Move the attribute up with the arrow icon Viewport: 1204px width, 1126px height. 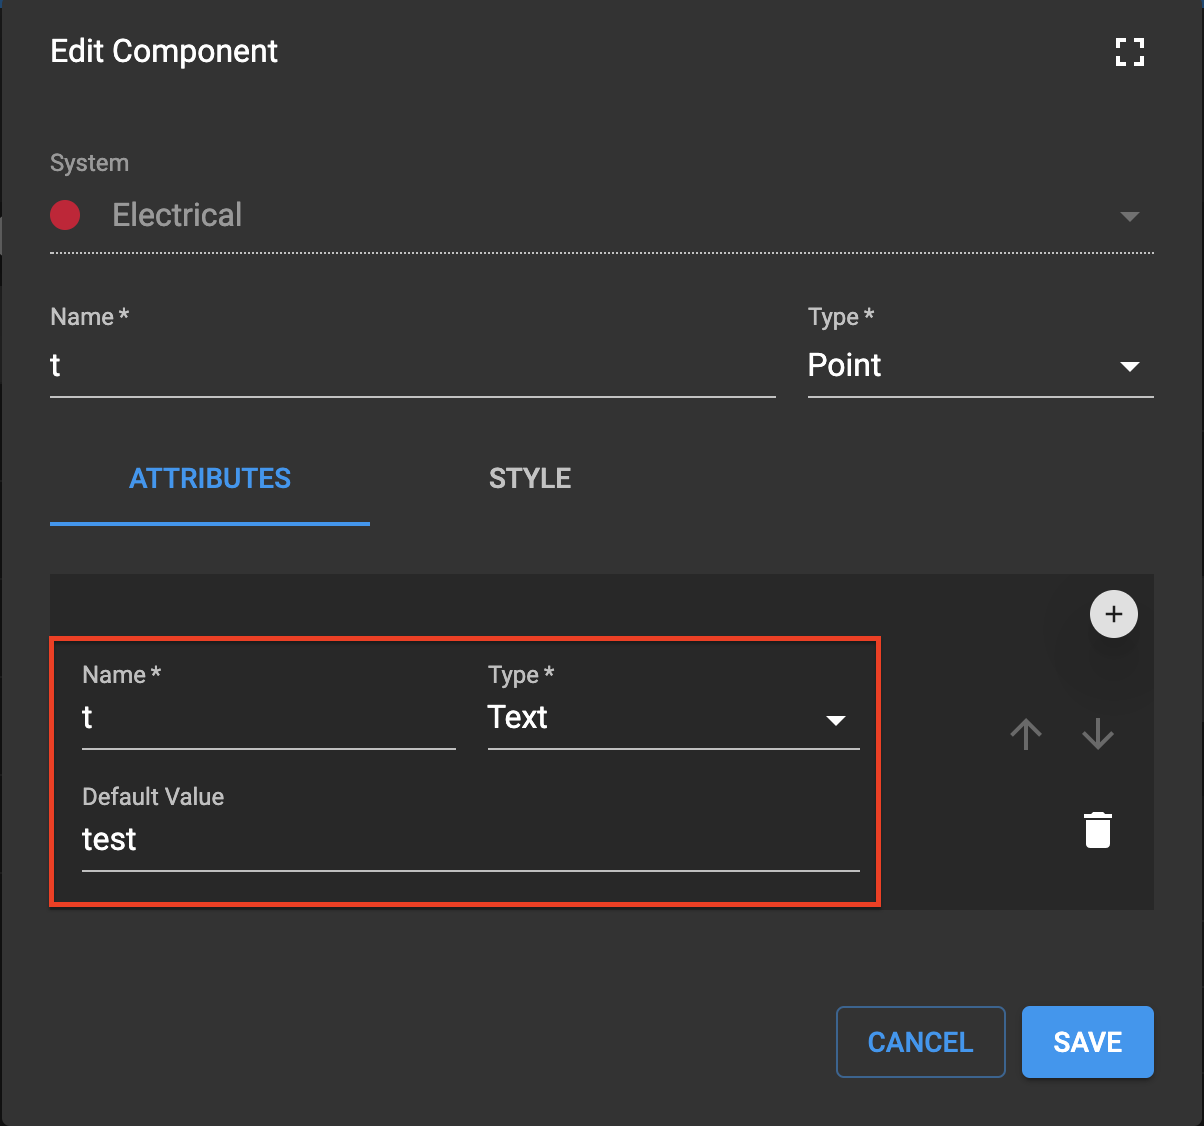(1026, 734)
